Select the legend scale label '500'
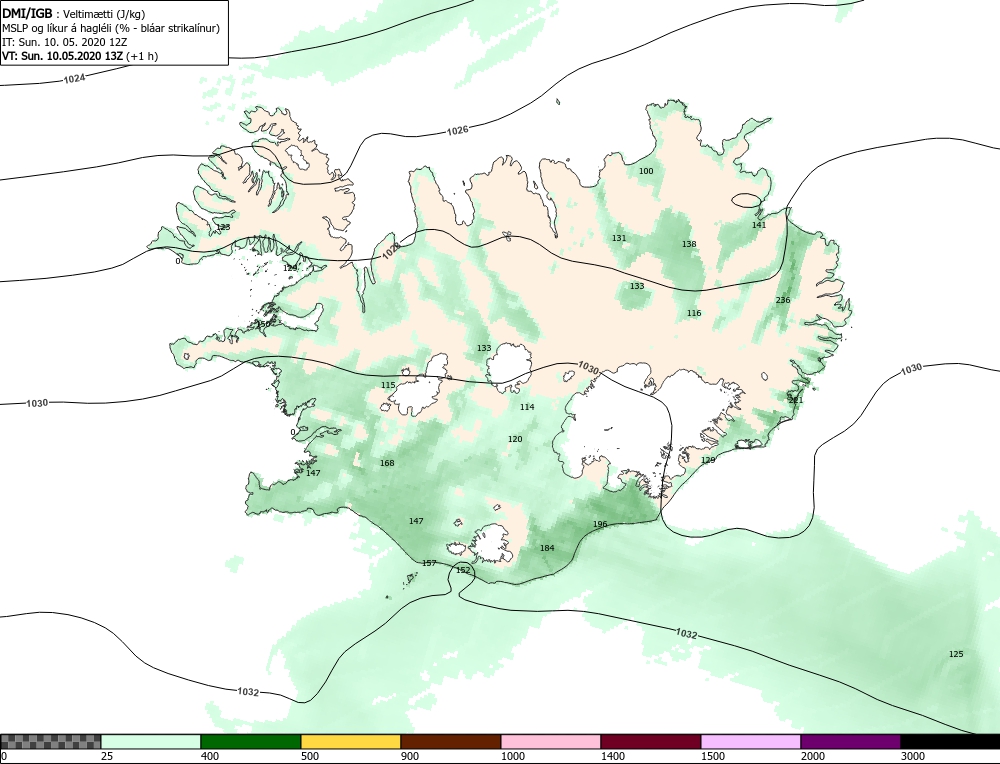The image size is (1000, 764). point(309,756)
